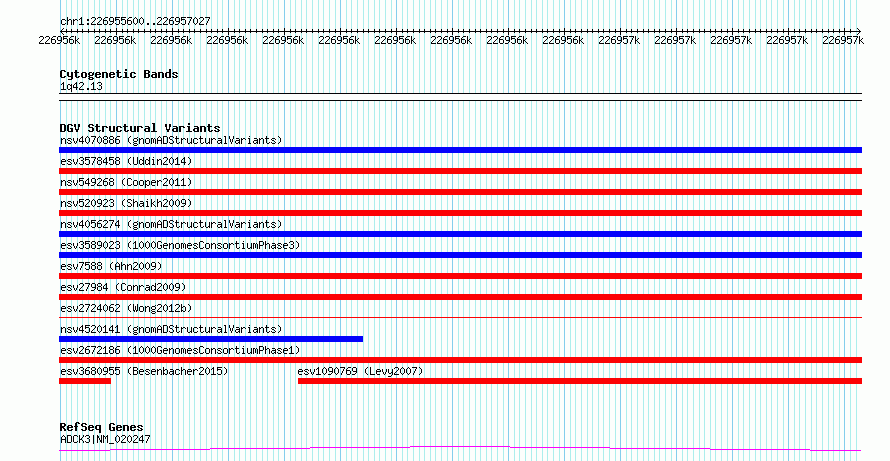This screenshot has width=890, height=461.
Task: Click the short red bar under esv3680955
Action: click(85, 381)
